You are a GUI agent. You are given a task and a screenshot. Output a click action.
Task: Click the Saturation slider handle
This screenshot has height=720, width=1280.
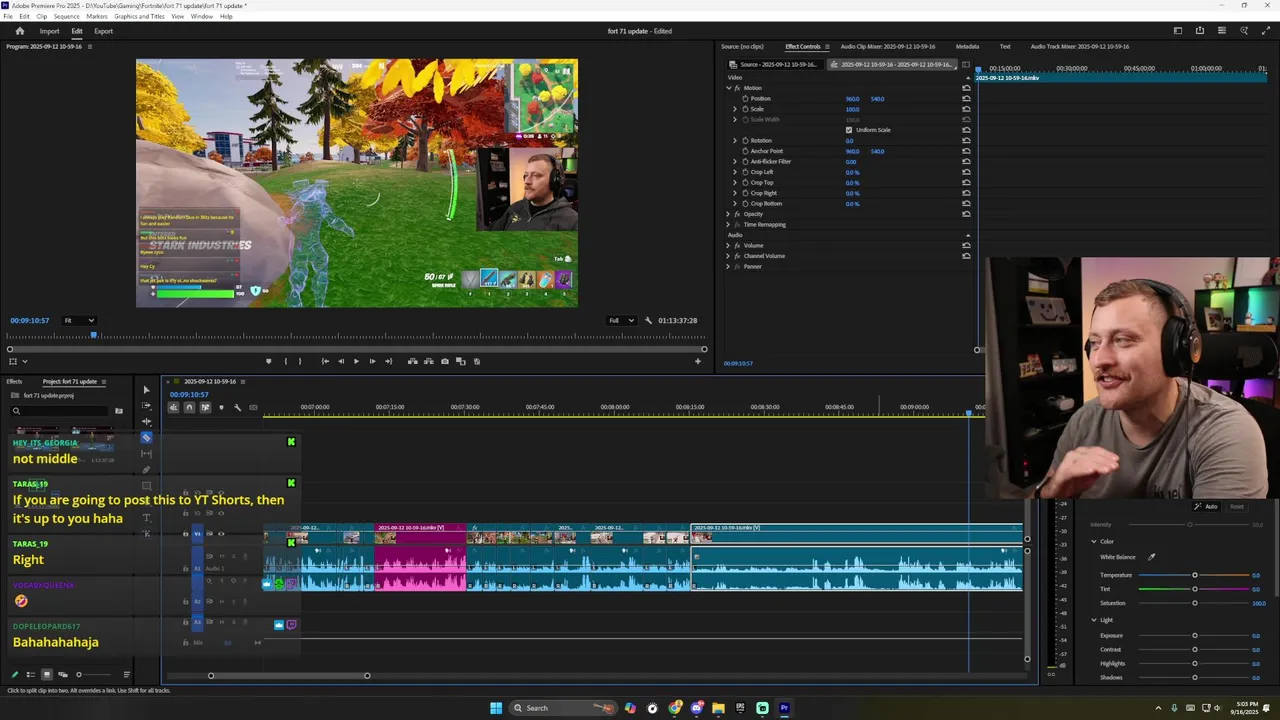pyautogui.click(x=1194, y=603)
